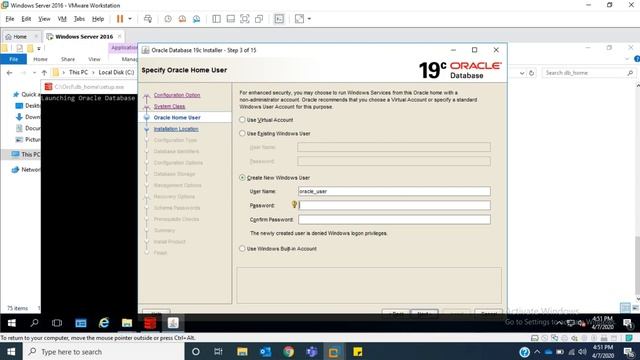
Task: Click the password hint lightbulb icon
Action: [294, 204]
